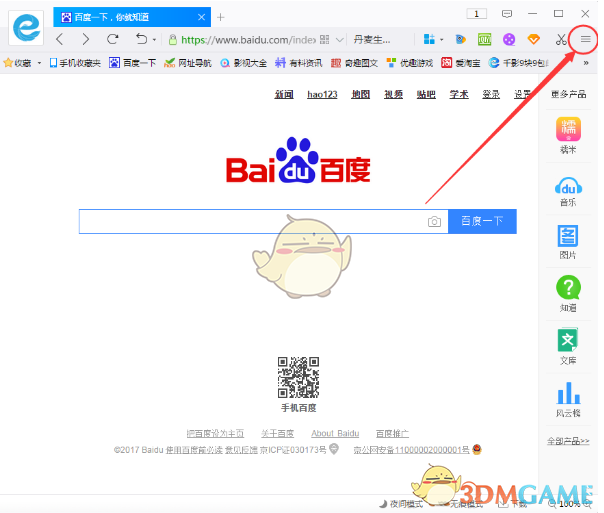Click the baidu.com address bar URL
604x513 pixels.
point(248,40)
